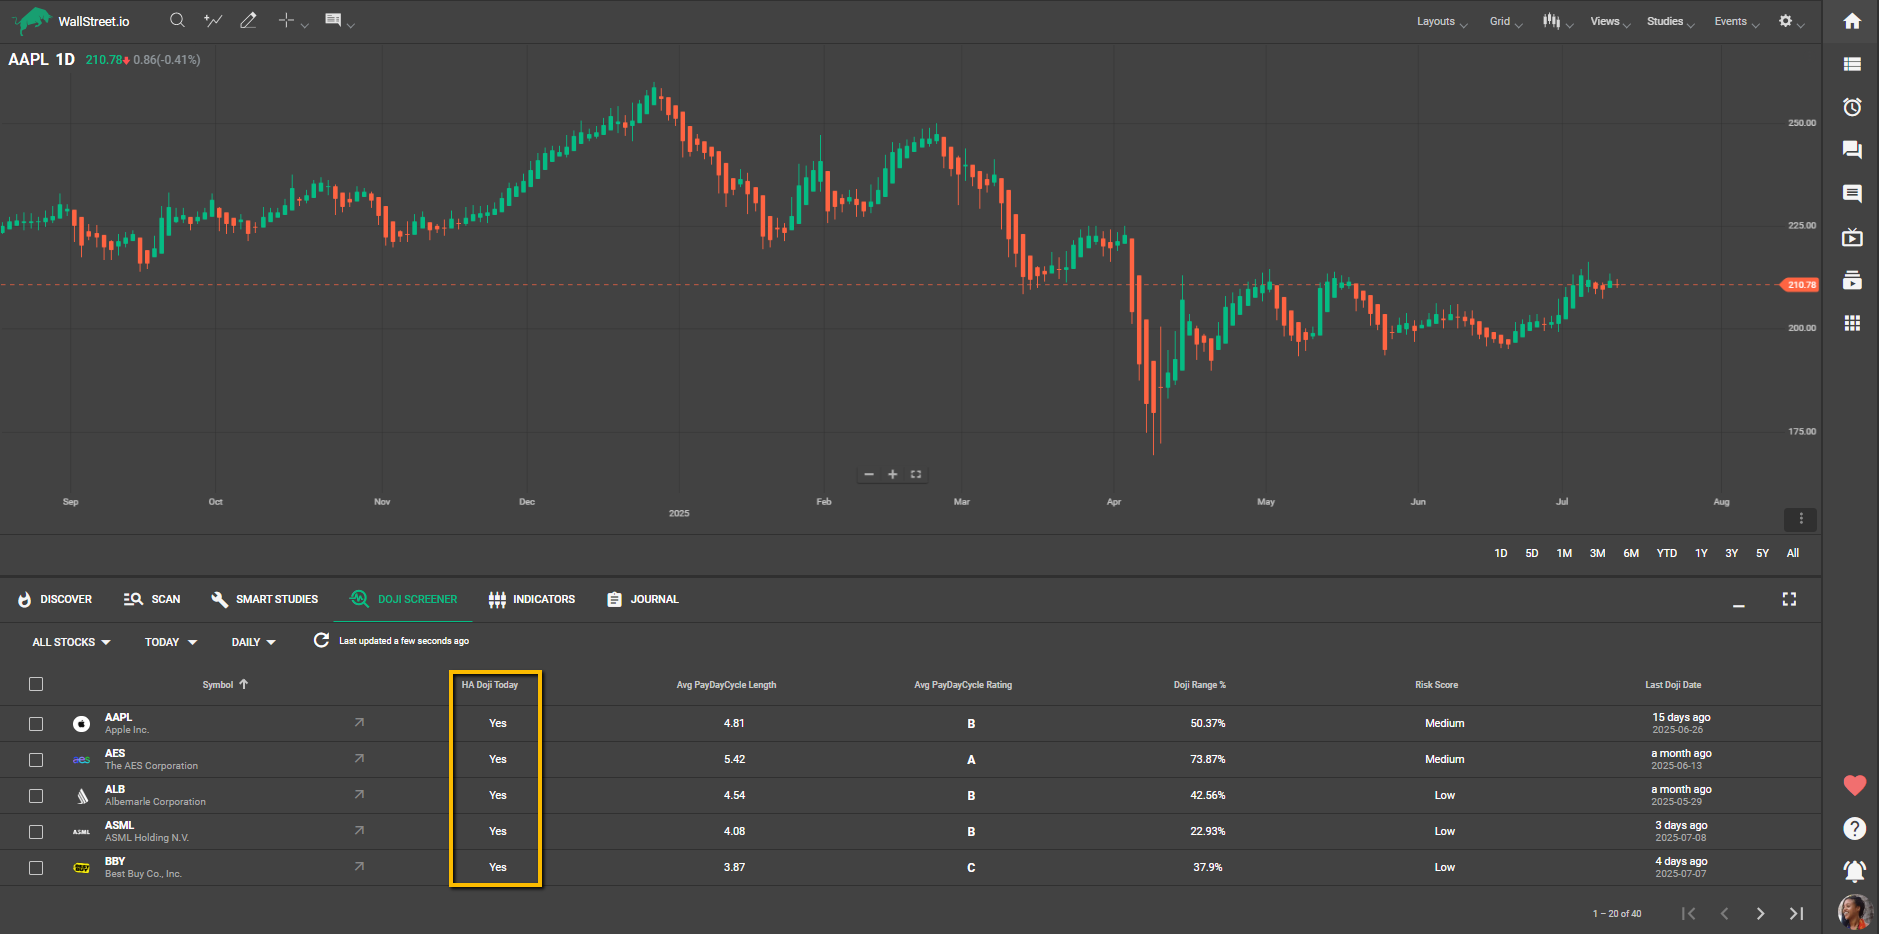The image size is (1879, 934).
Task: Click the WallStreet.io bull logo
Action: [32, 20]
